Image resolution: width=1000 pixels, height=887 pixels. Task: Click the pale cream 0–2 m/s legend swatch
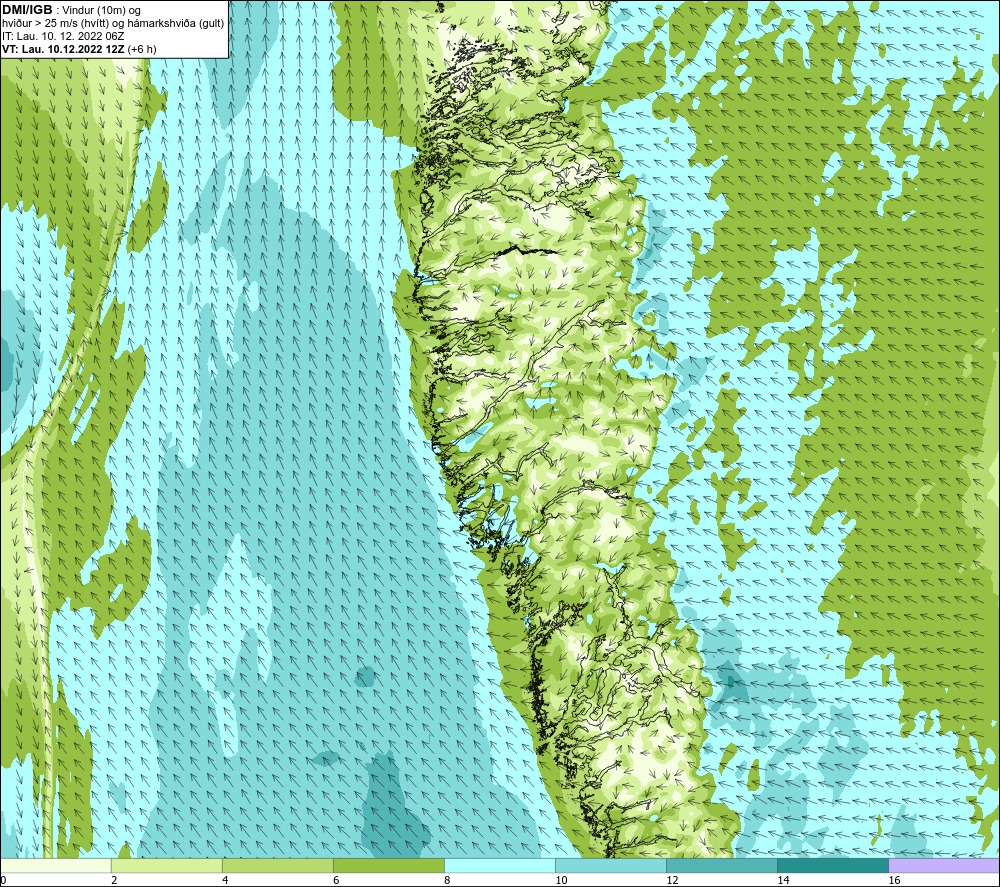56,865
